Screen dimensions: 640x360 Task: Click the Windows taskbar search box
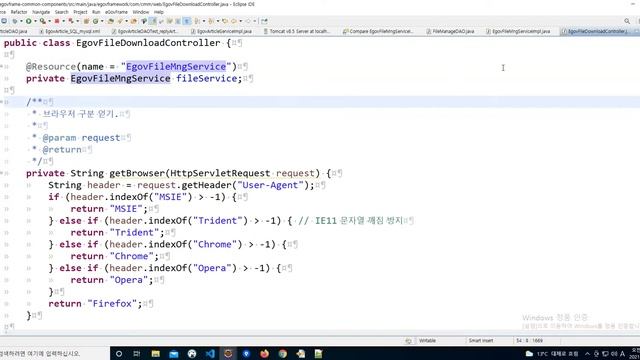[x=54, y=353]
